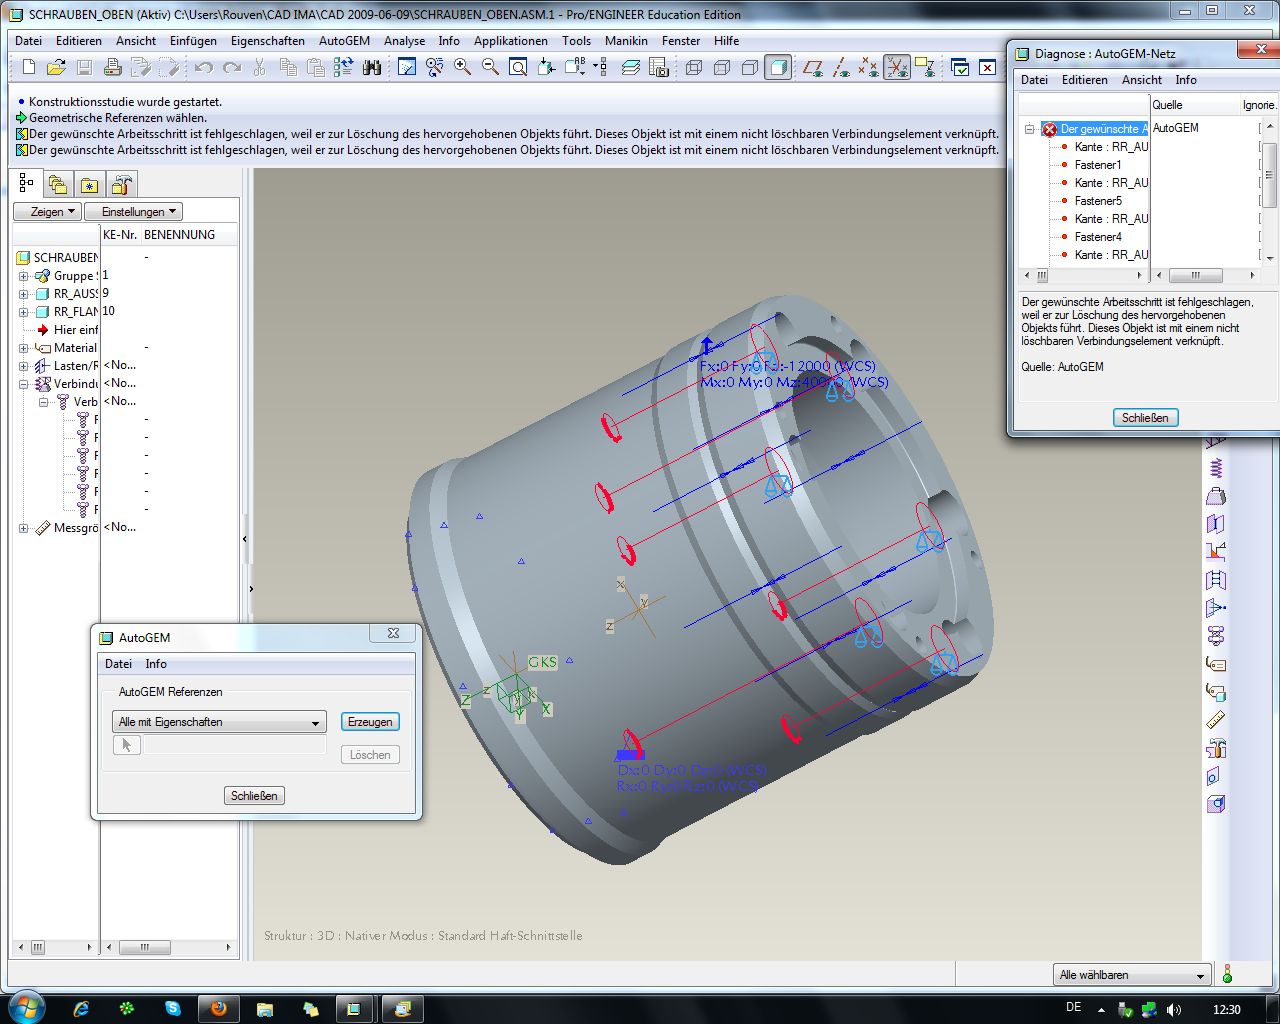Collapse the Der gewünschte error node
Screen dimensions: 1280x1024
1029,129
